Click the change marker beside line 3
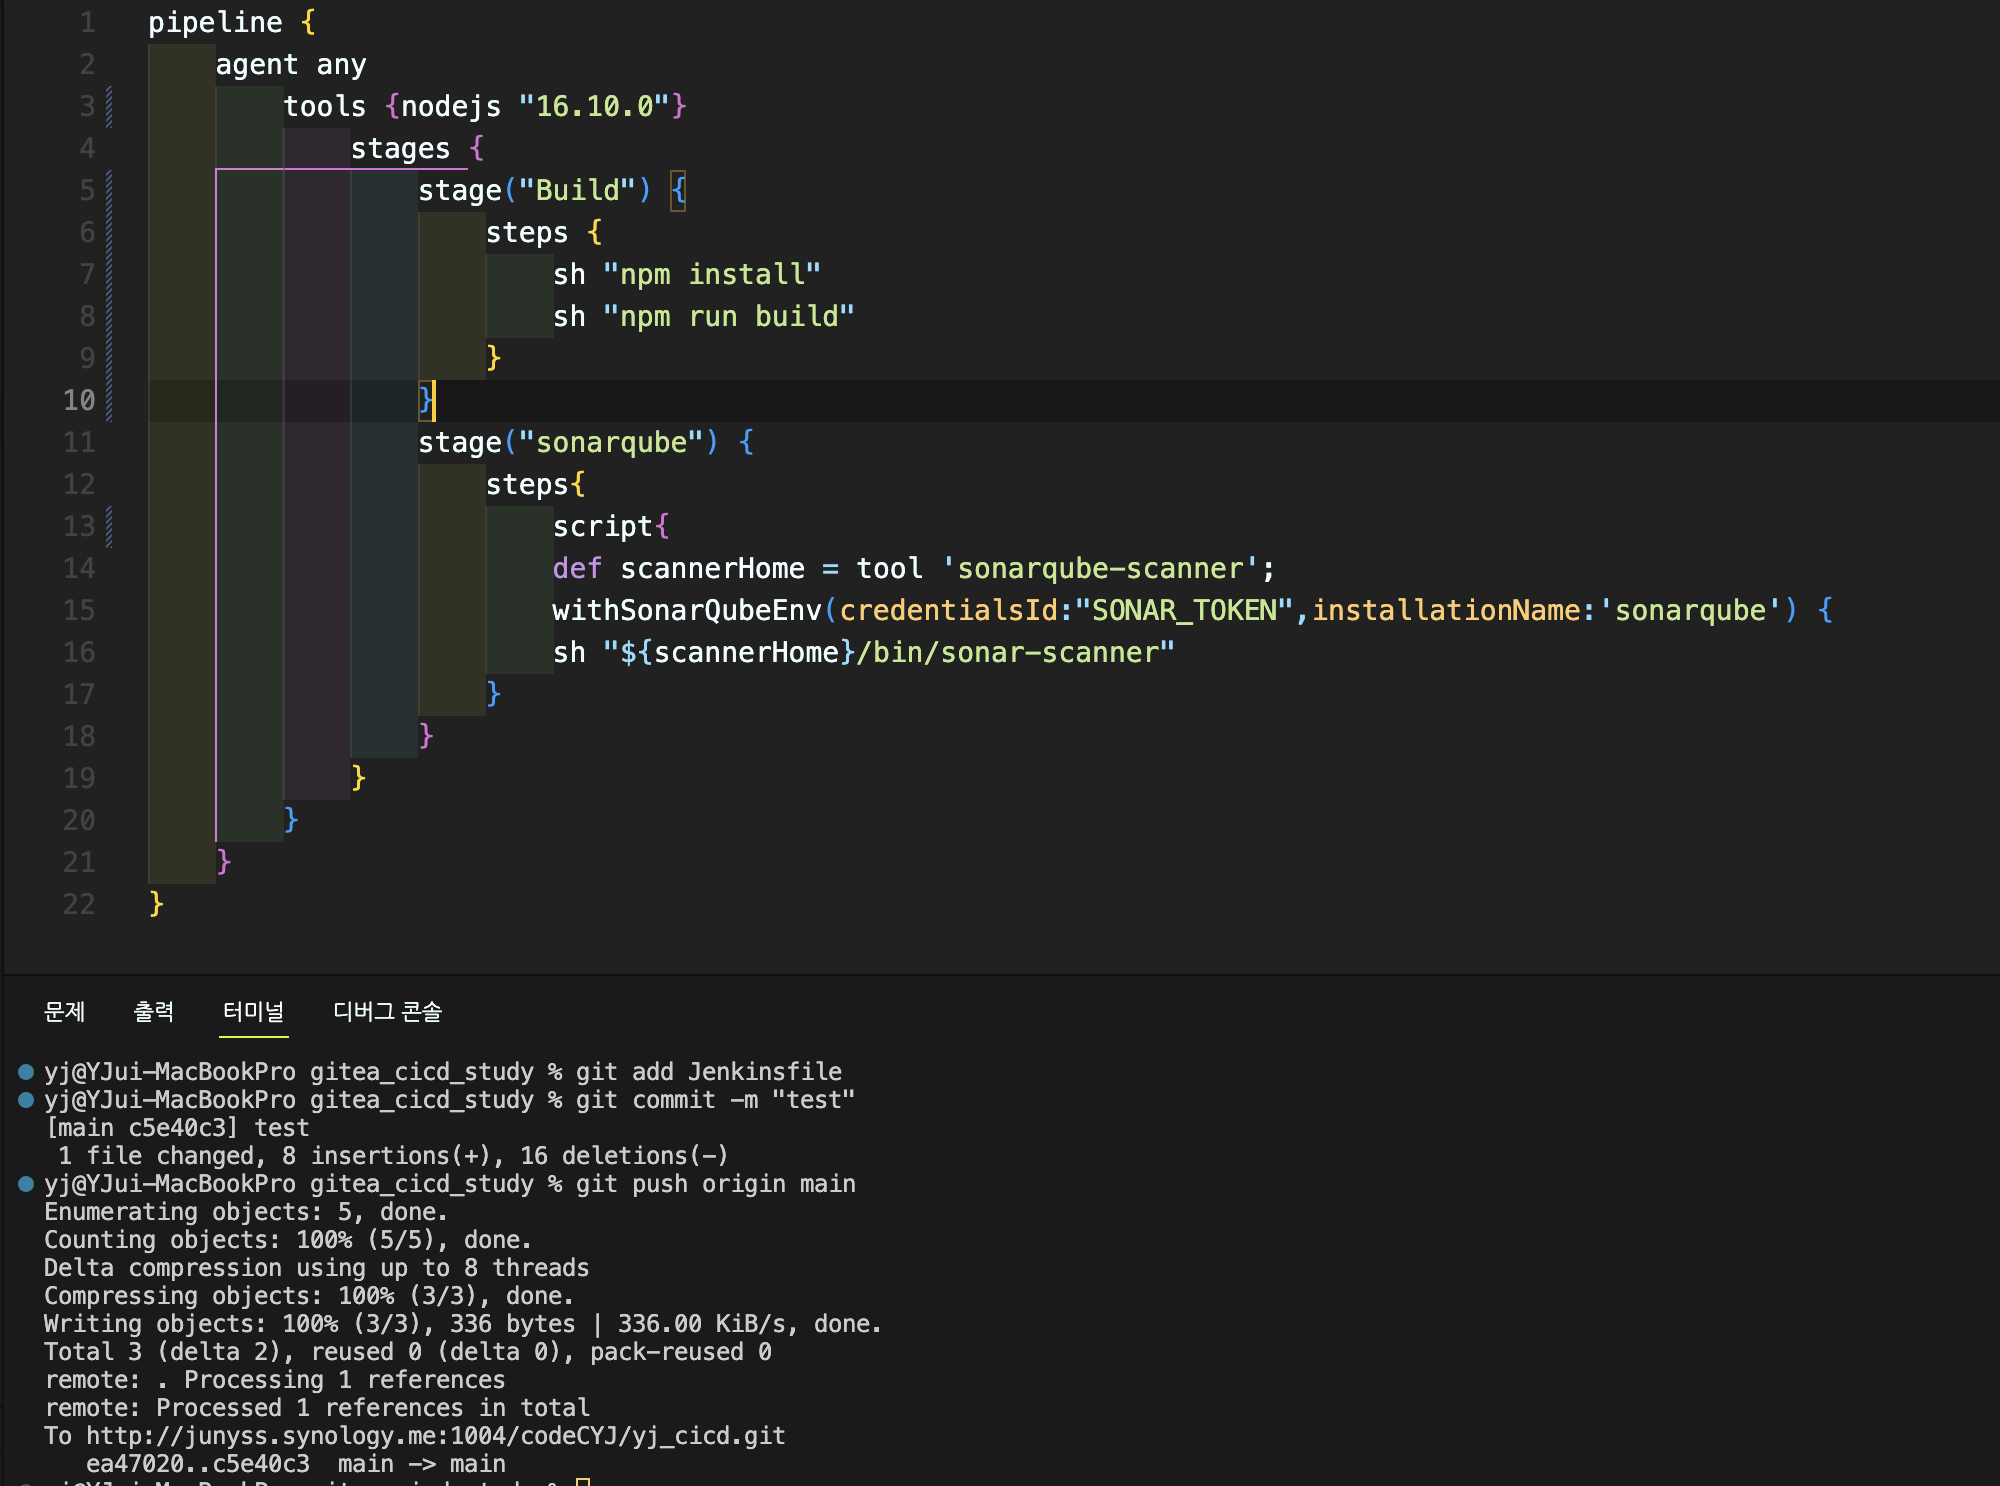Screen dimensions: 2000x1486 click(x=109, y=107)
